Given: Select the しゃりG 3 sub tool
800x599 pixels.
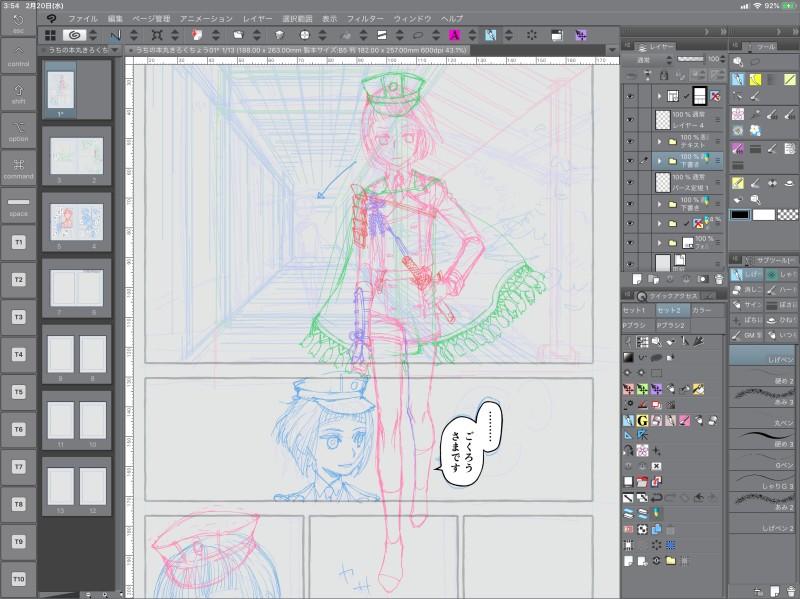Looking at the screenshot, I should tap(762, 481).
